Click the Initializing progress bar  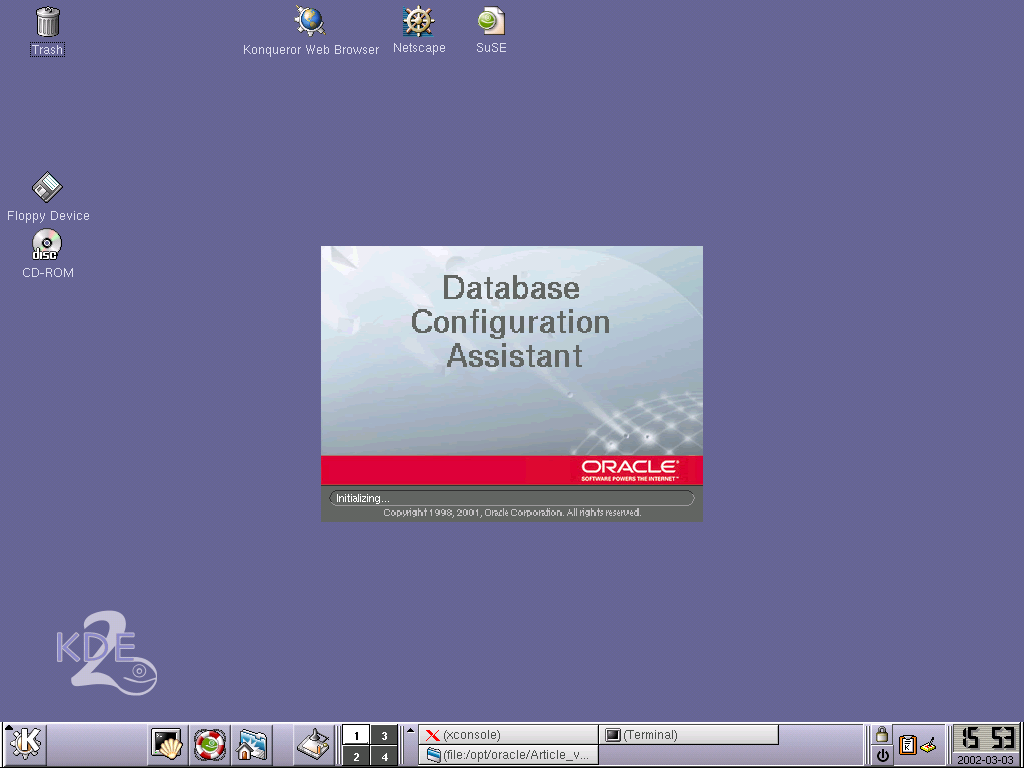click(511, 498)
